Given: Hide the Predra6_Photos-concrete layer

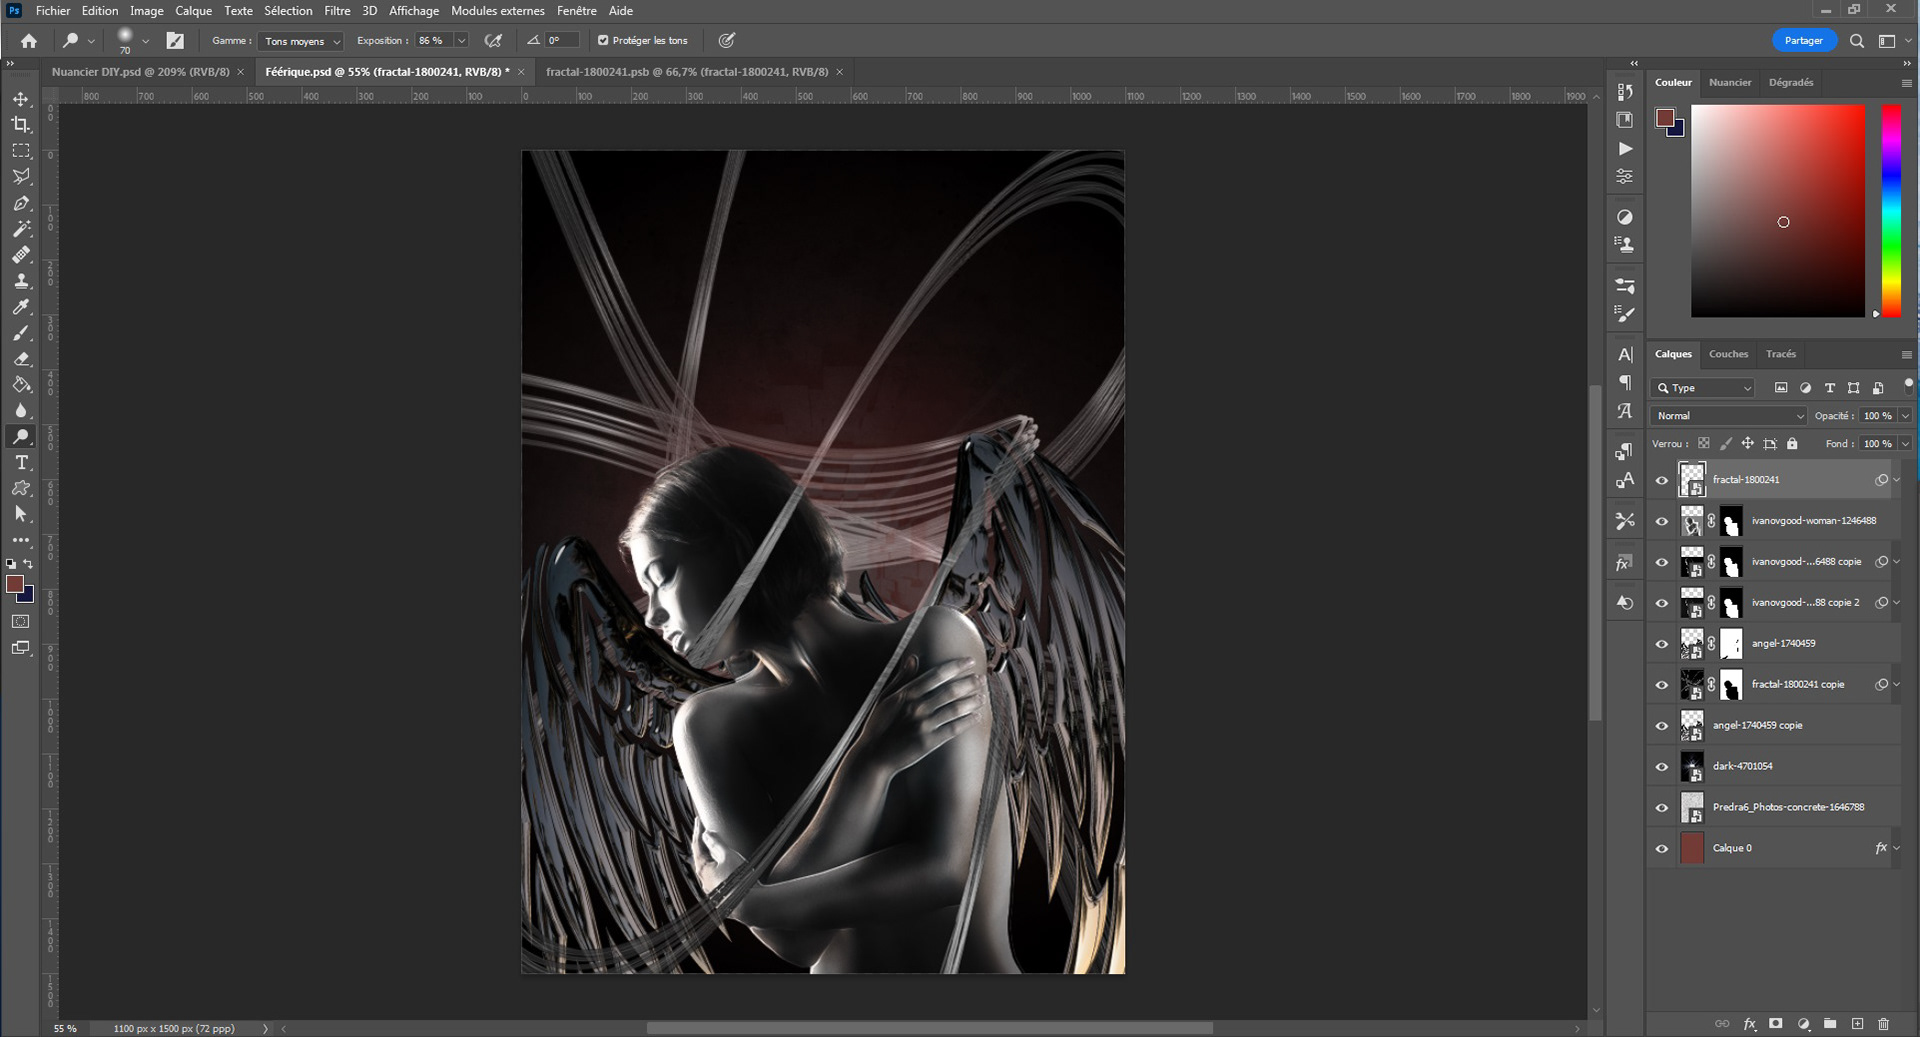Looking at the screenshot, I should tap(1662, 808).
